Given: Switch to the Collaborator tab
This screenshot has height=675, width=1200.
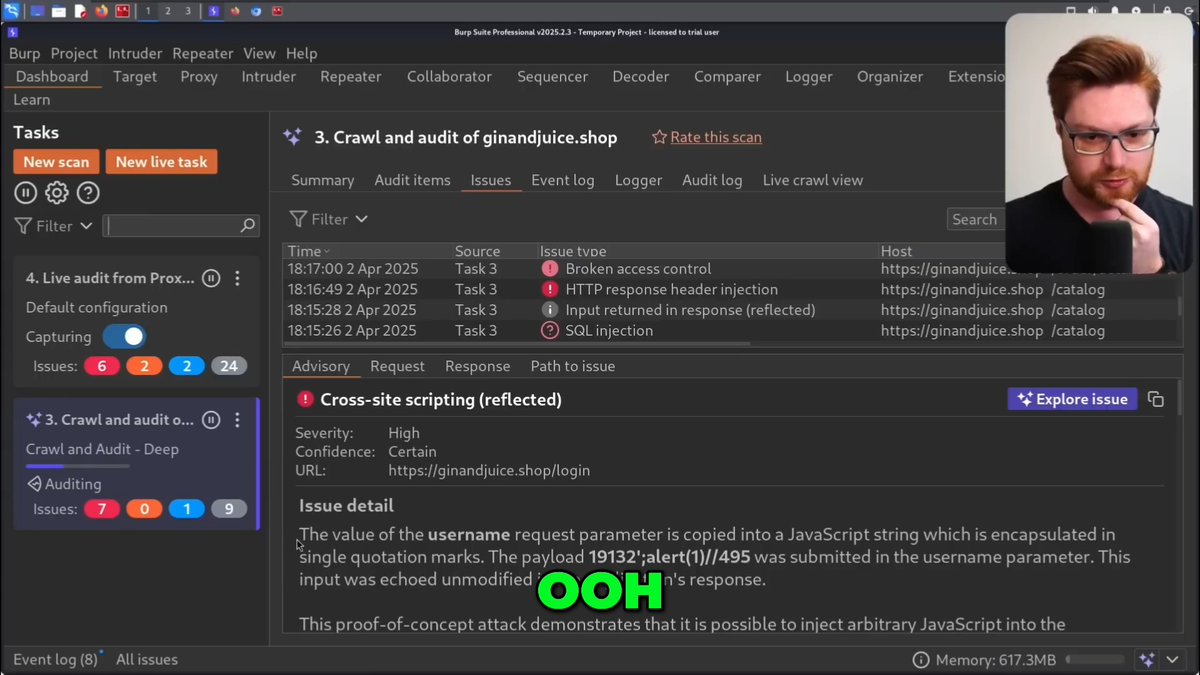Looking at the screenshot, I should 449,76.
